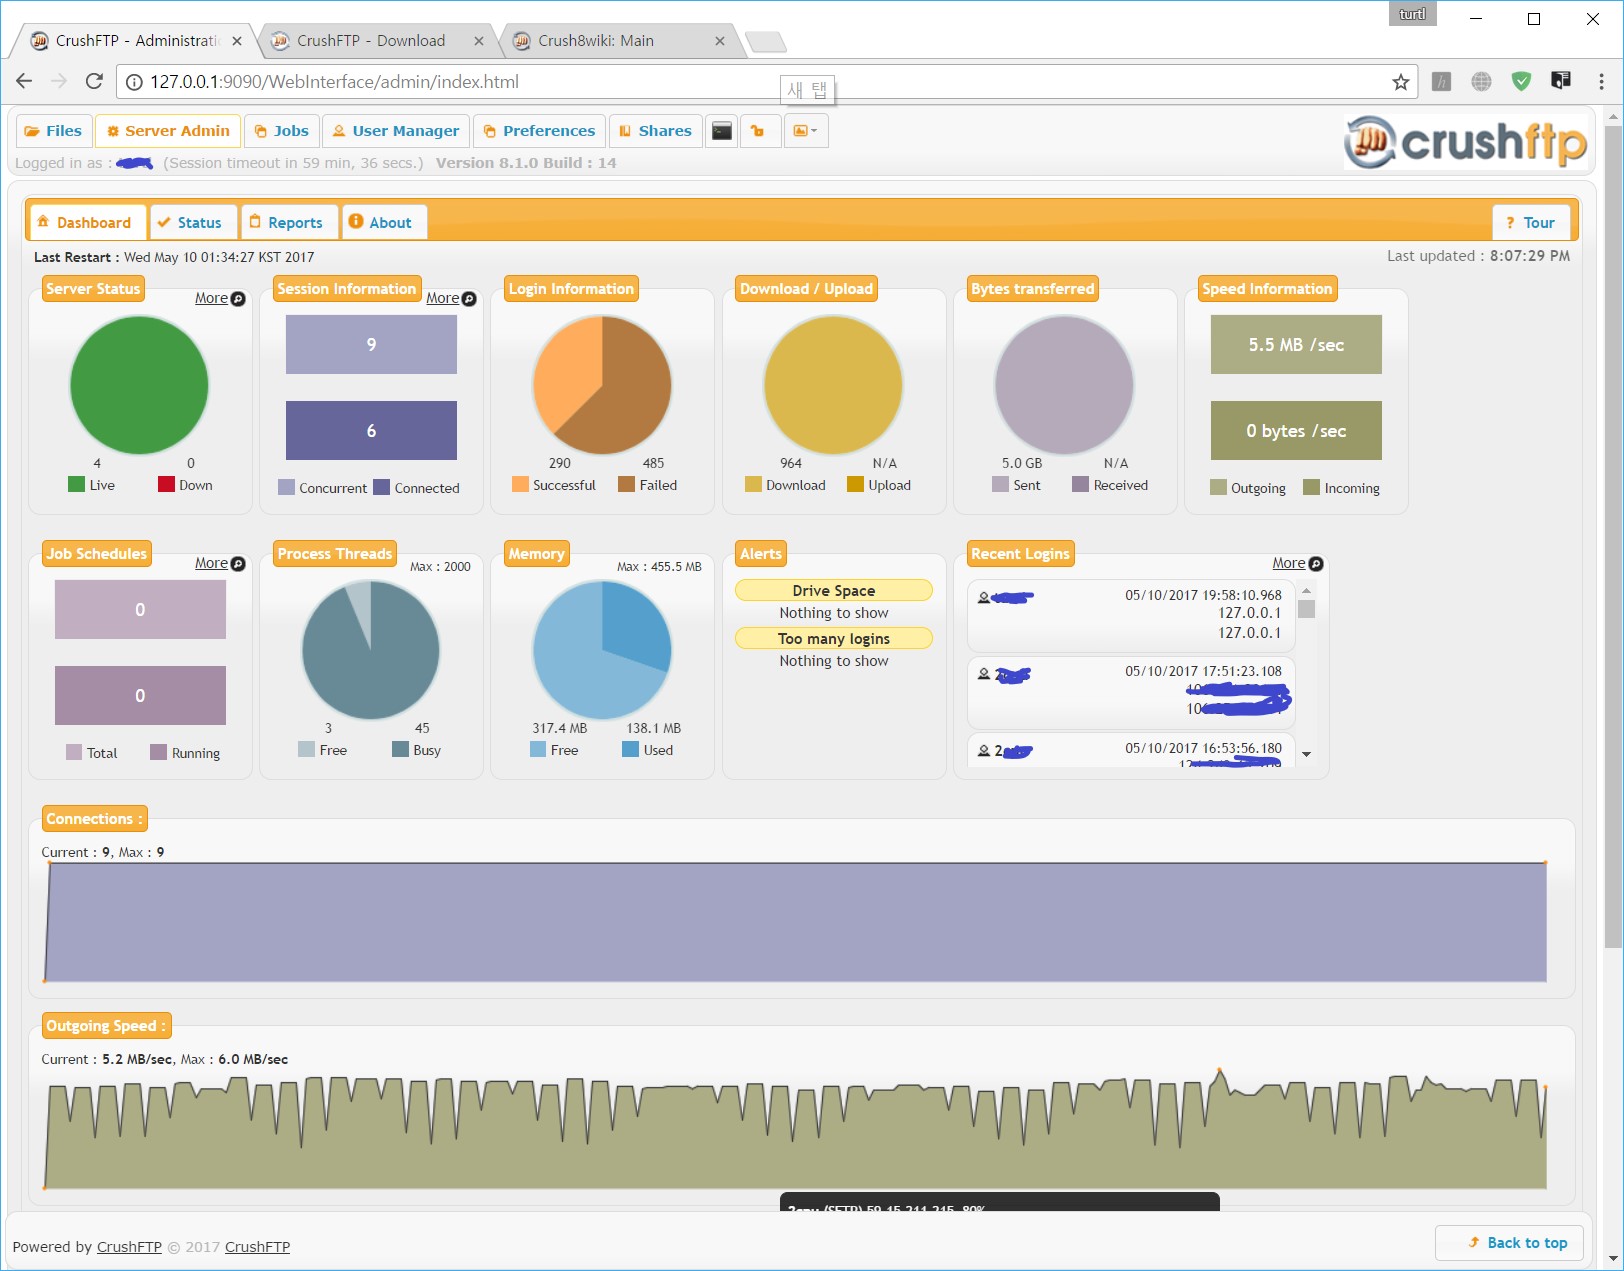The image size is (1624, 1271).
Task: Open the CrushFTP link after 2017 copyright
Action: tap(257, 1247)
